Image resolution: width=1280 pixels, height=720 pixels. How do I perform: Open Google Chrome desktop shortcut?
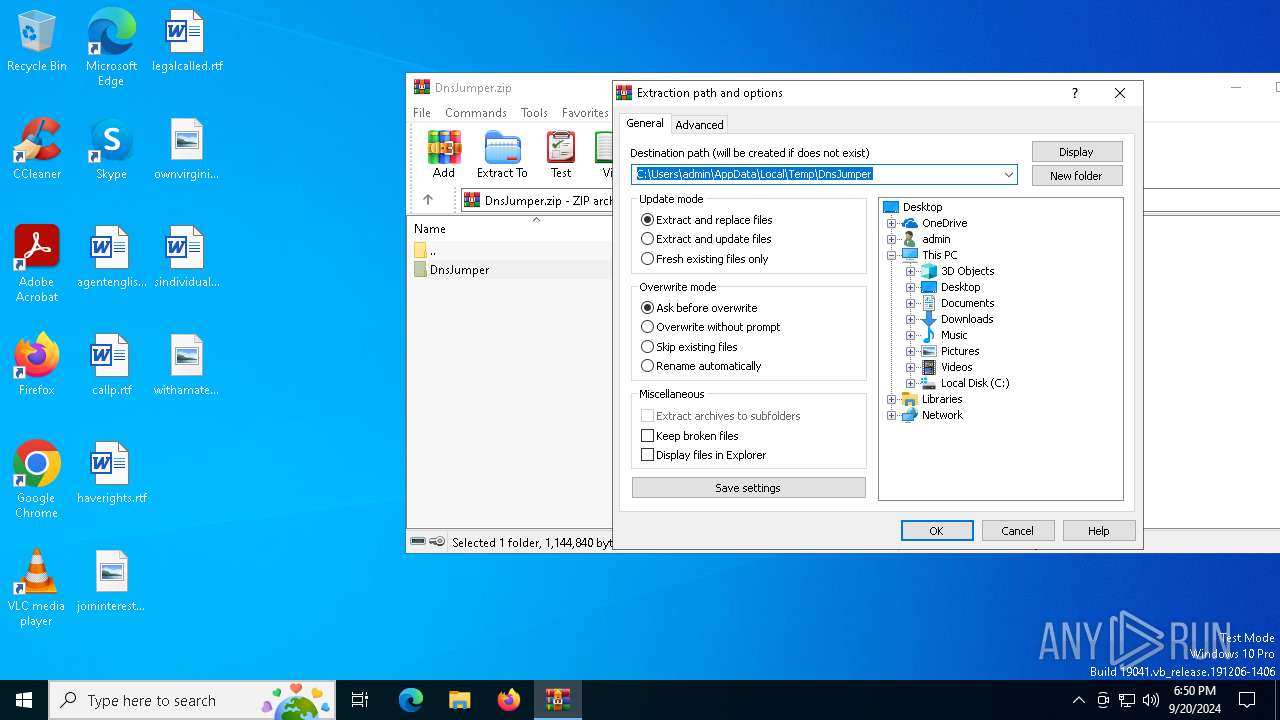[x=37, y=480]
